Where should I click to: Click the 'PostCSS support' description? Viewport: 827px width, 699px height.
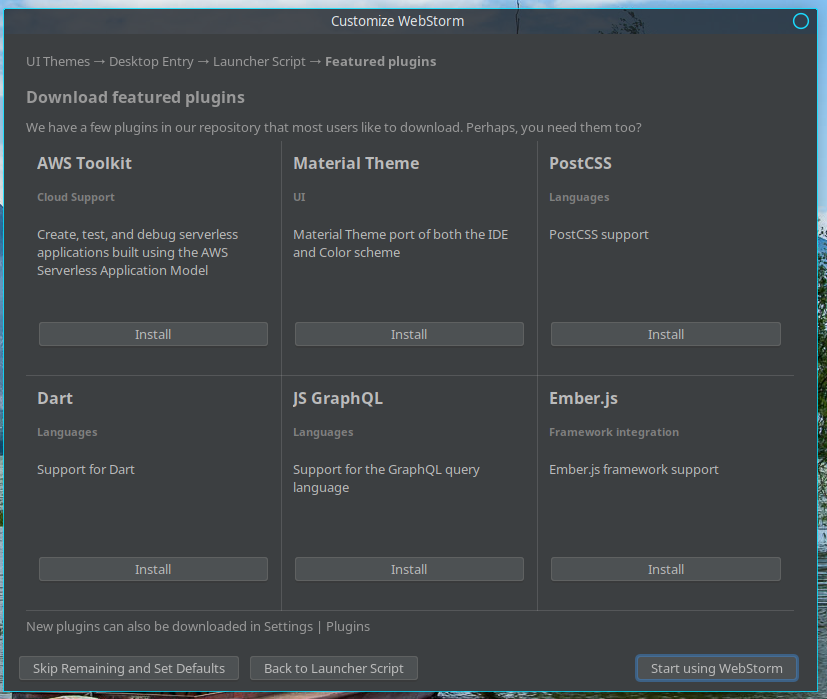(599, 235)
